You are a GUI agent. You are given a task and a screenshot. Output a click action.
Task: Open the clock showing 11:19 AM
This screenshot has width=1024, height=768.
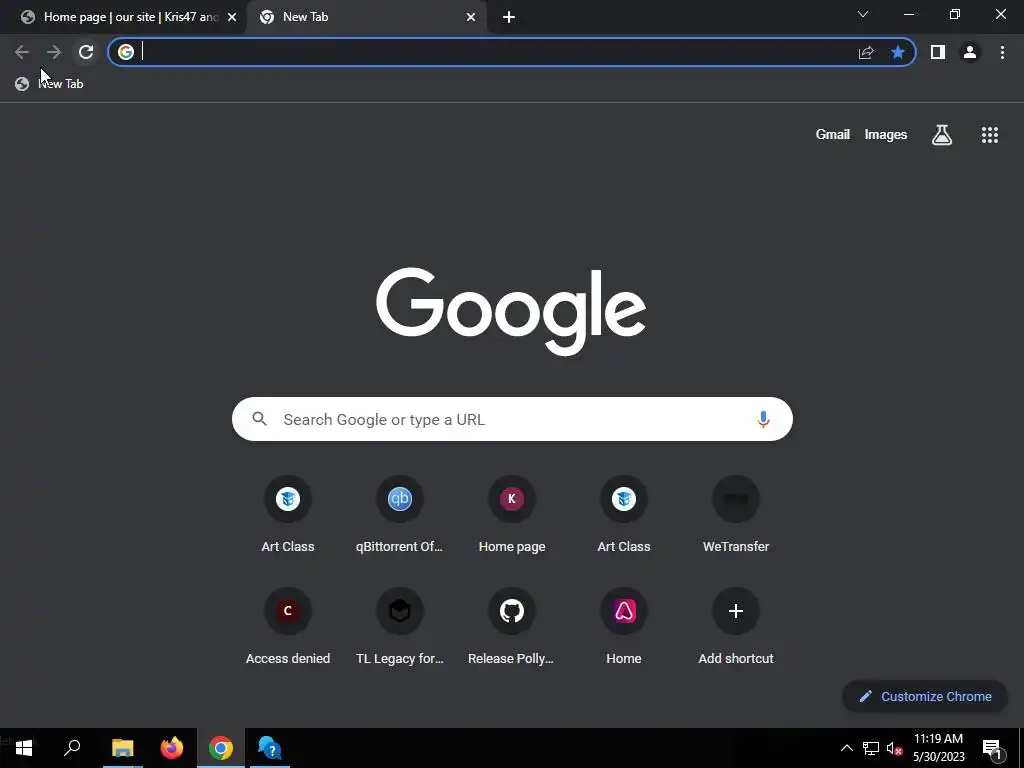click(x=938, y=748)
